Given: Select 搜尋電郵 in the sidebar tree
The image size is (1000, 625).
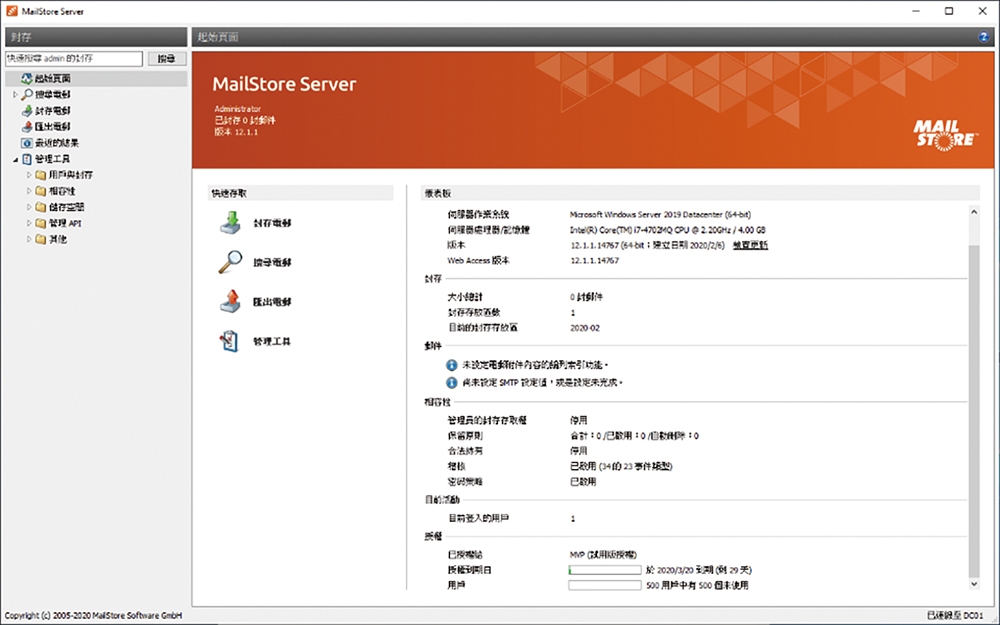Looking at the screenshot, I should (x=53, y=94).
